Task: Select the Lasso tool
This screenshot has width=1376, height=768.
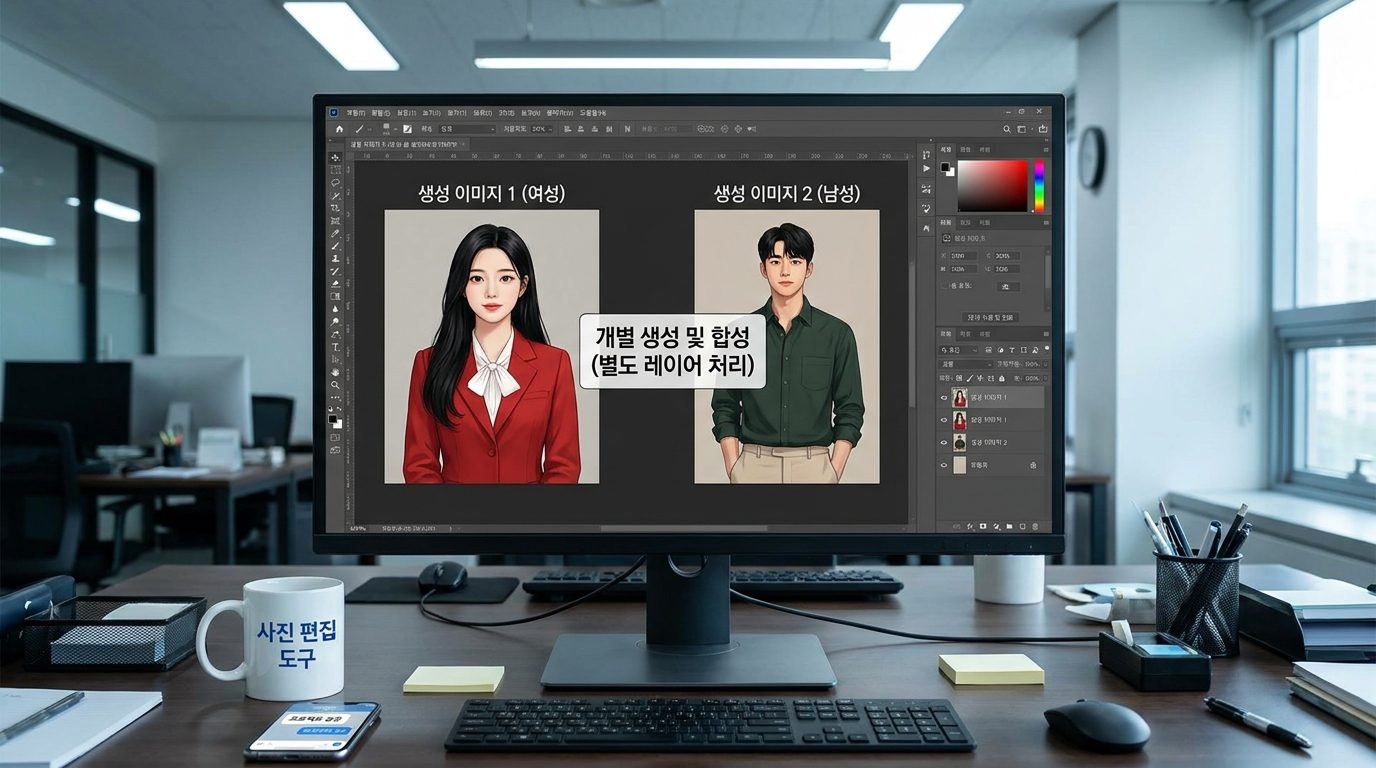Action: tap(335, 182)
